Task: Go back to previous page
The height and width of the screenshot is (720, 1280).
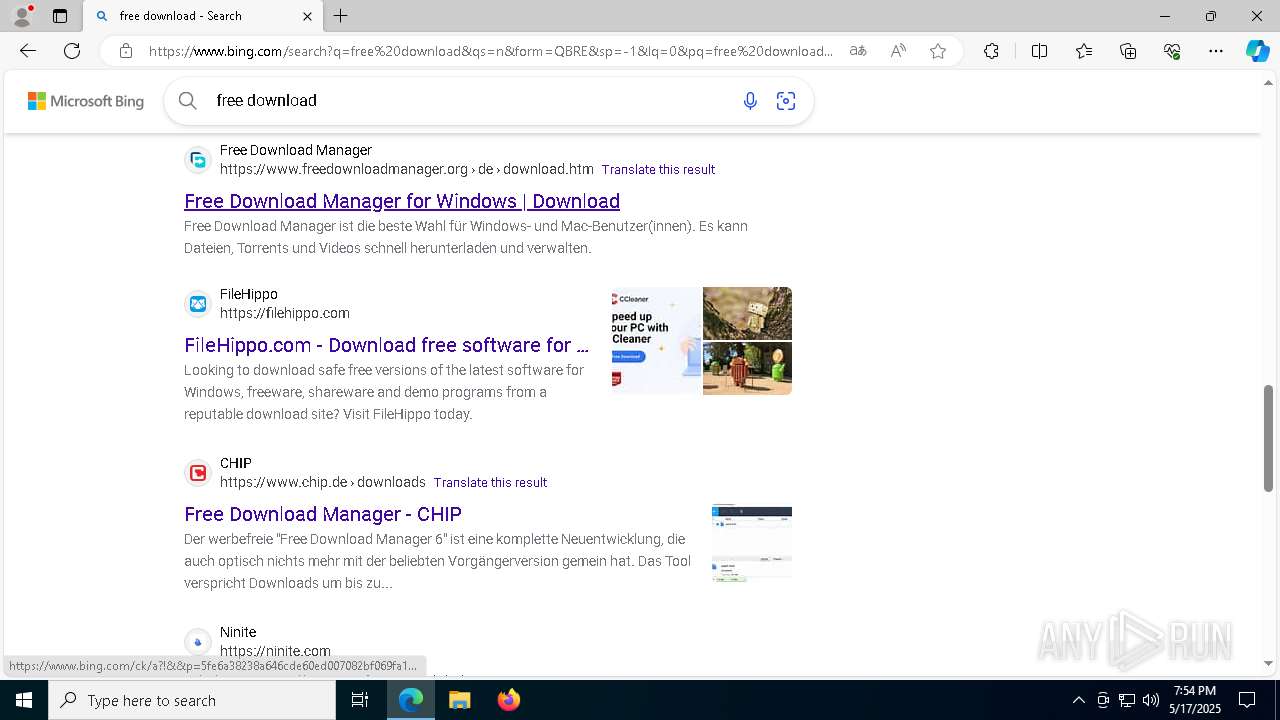Action: point(28,51)
